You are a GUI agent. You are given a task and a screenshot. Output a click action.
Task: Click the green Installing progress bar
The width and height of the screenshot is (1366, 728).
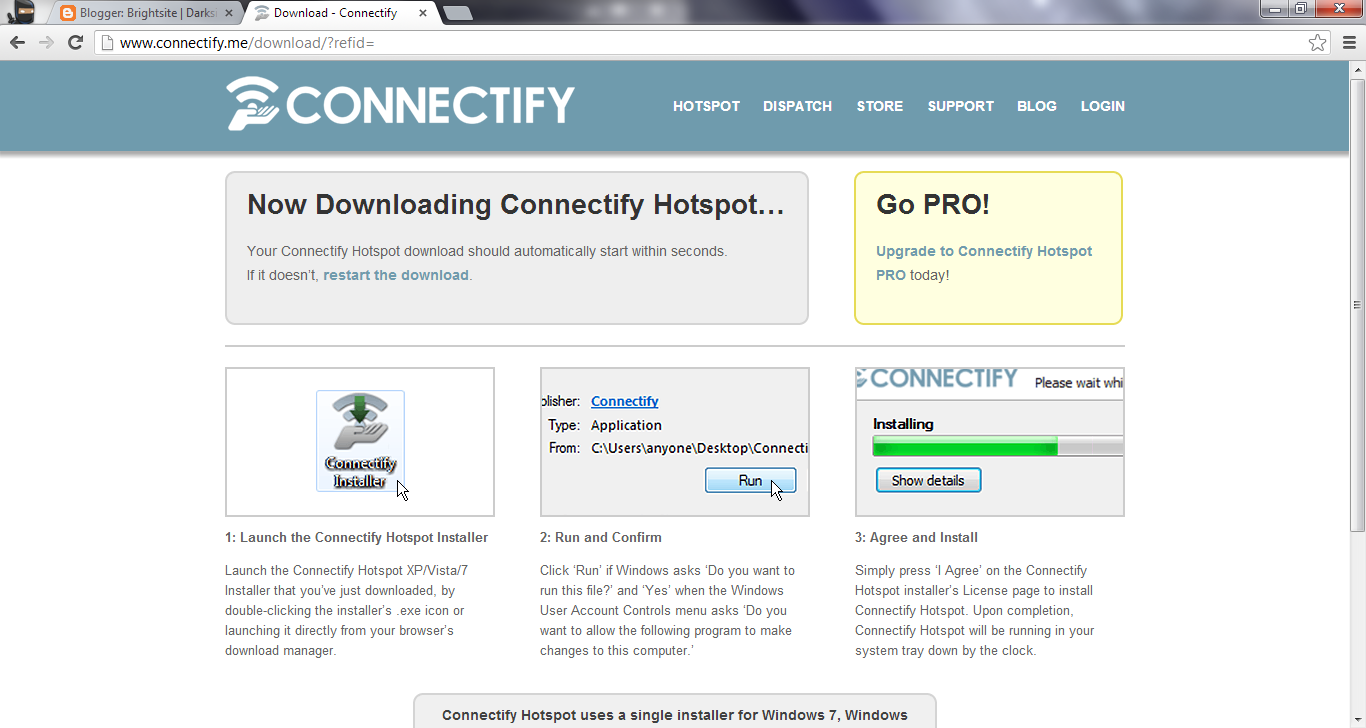[x=963, y=446]
